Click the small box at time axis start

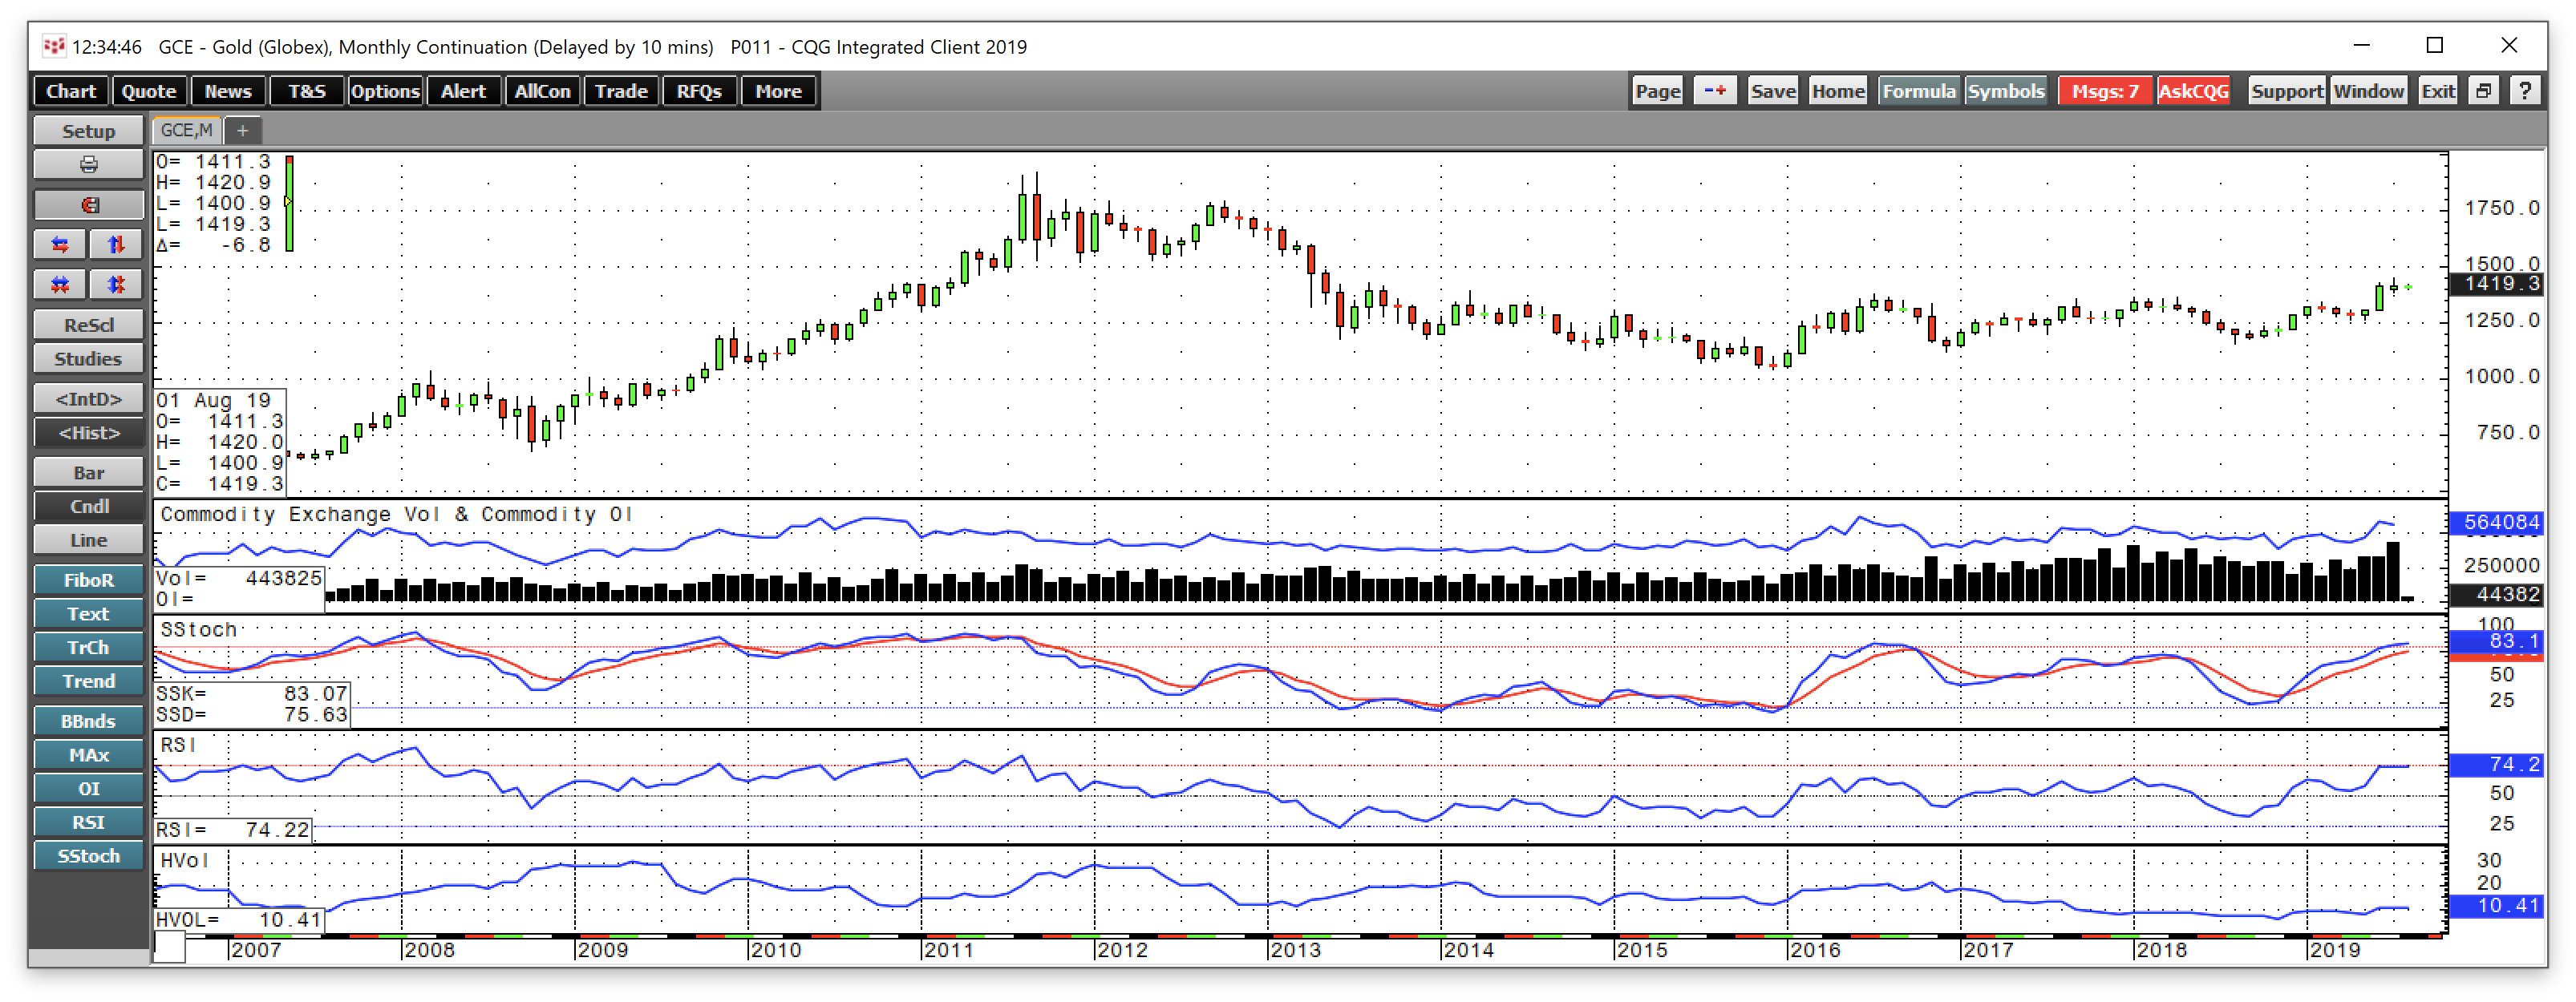coord(170,948)
